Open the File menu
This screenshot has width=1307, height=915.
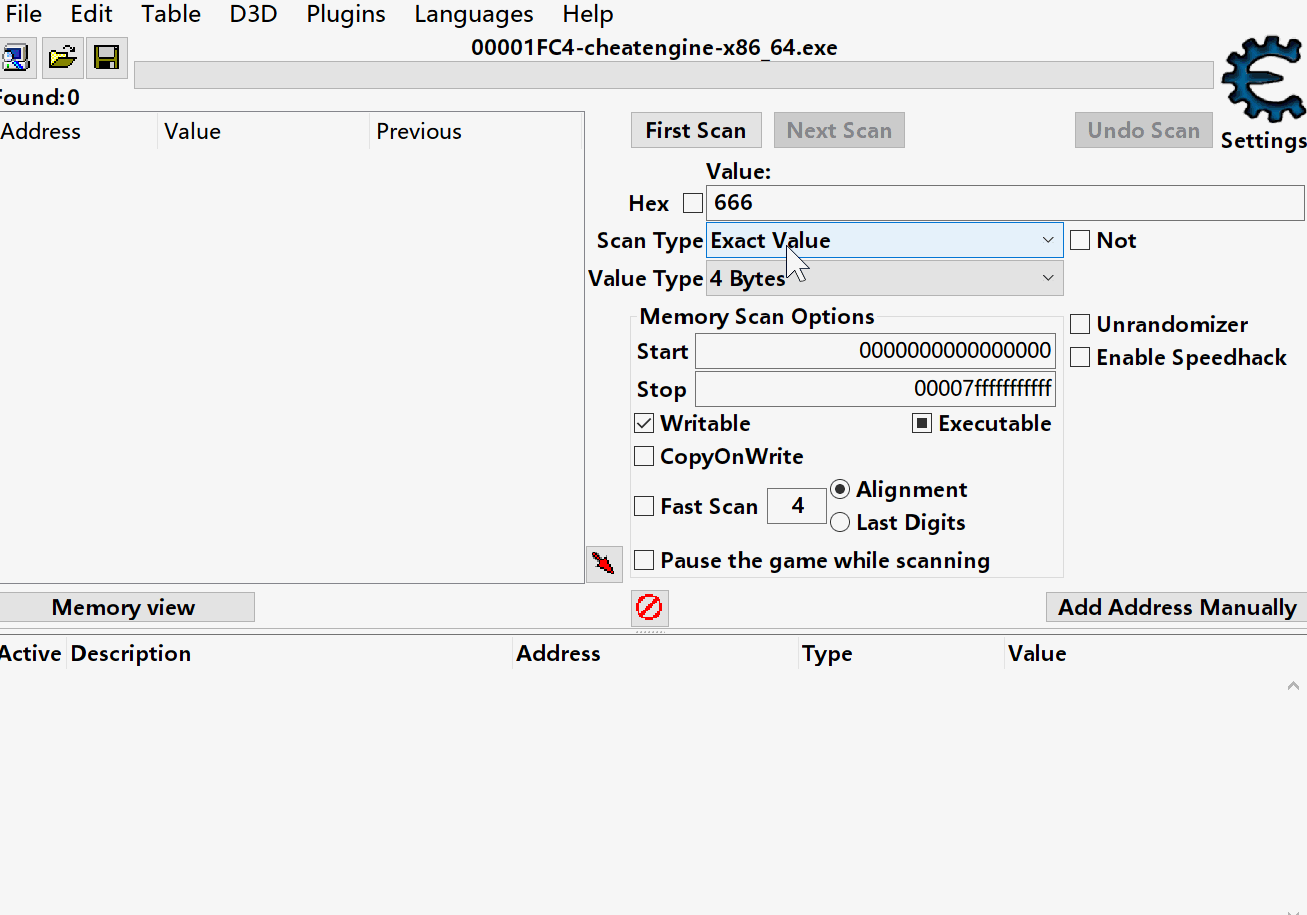[24, 14]
